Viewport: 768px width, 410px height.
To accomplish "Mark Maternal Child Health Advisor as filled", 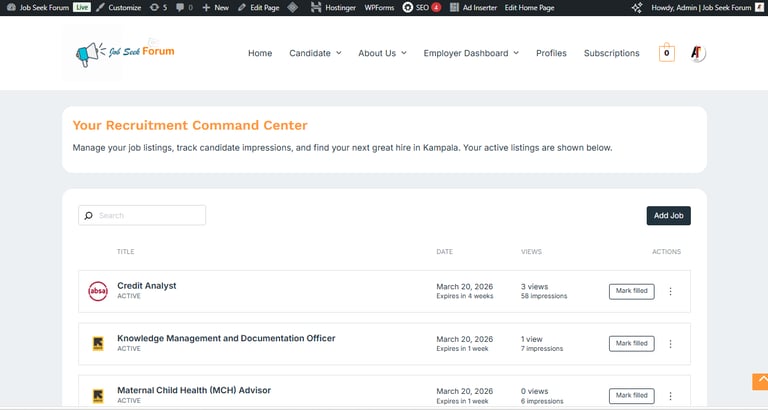I will point(631,396).
